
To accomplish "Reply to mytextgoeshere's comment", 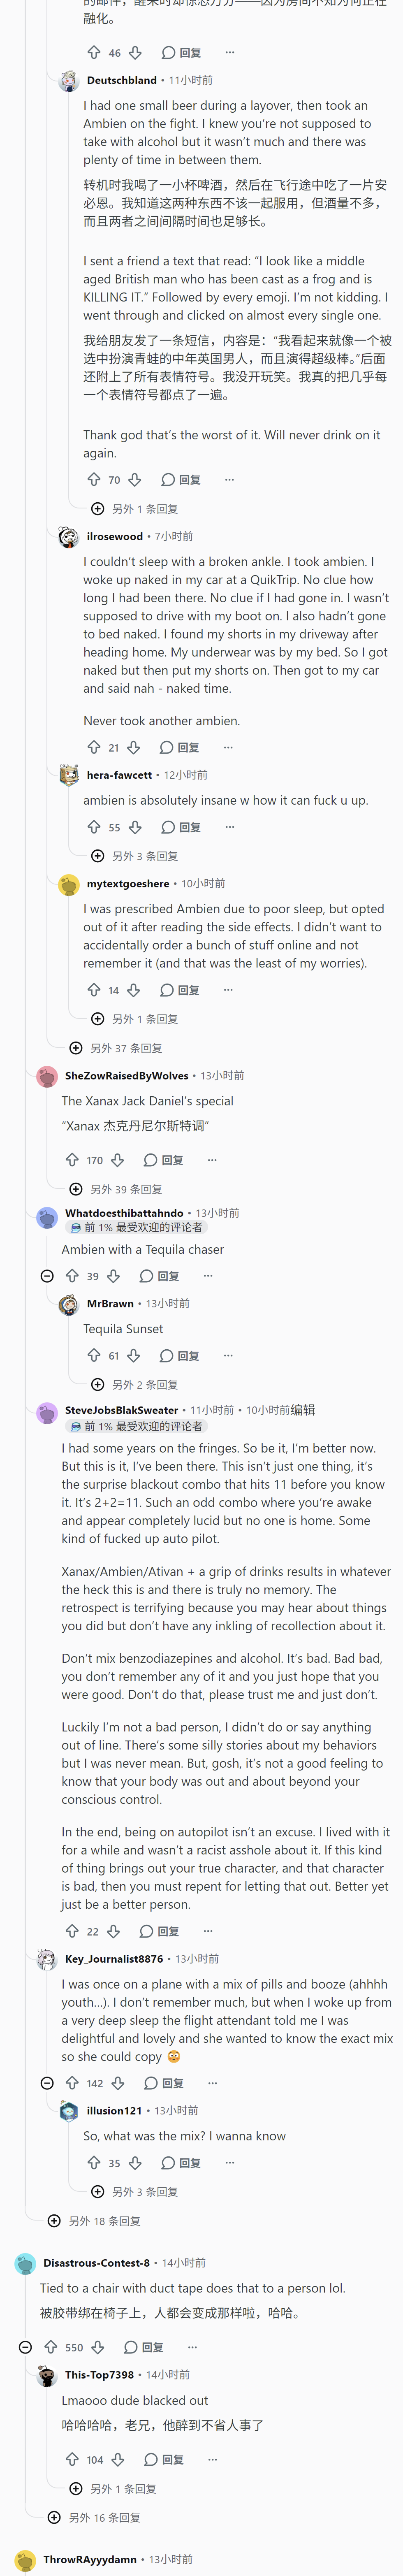I will [180, 990].
